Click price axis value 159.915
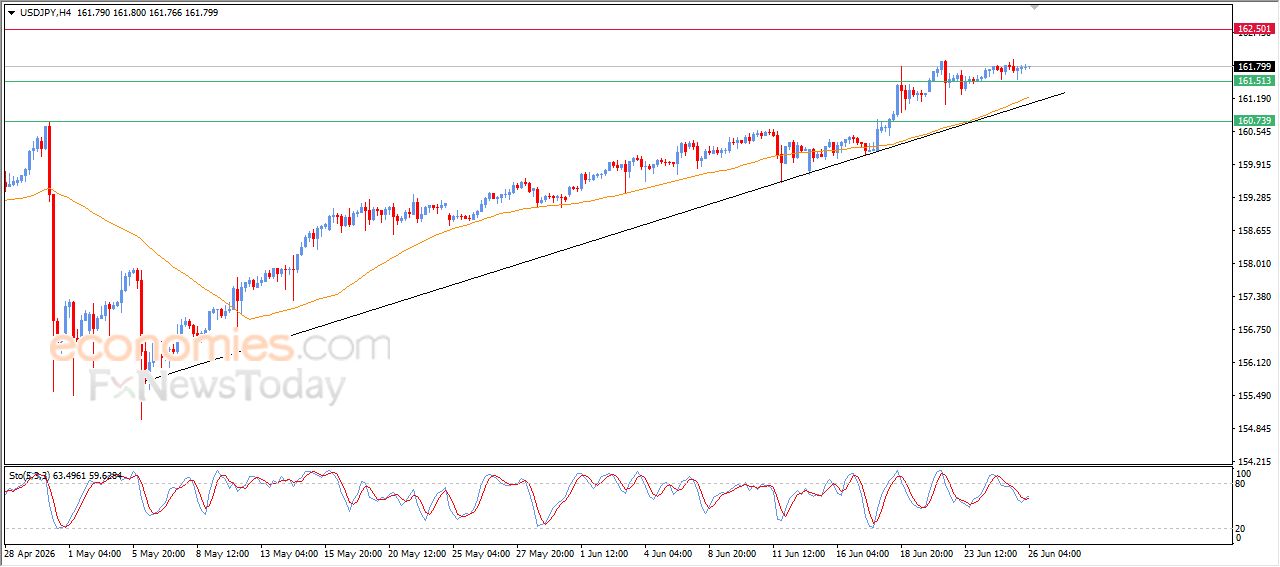The image size is (1280, 567). (1253, 165)
